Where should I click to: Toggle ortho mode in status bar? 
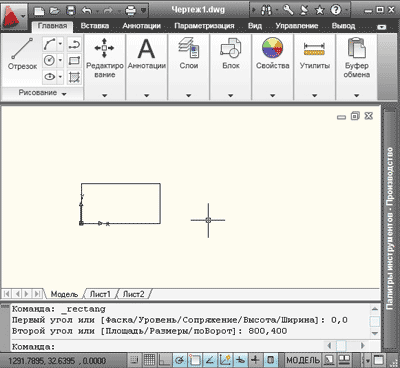coord(165,360)
